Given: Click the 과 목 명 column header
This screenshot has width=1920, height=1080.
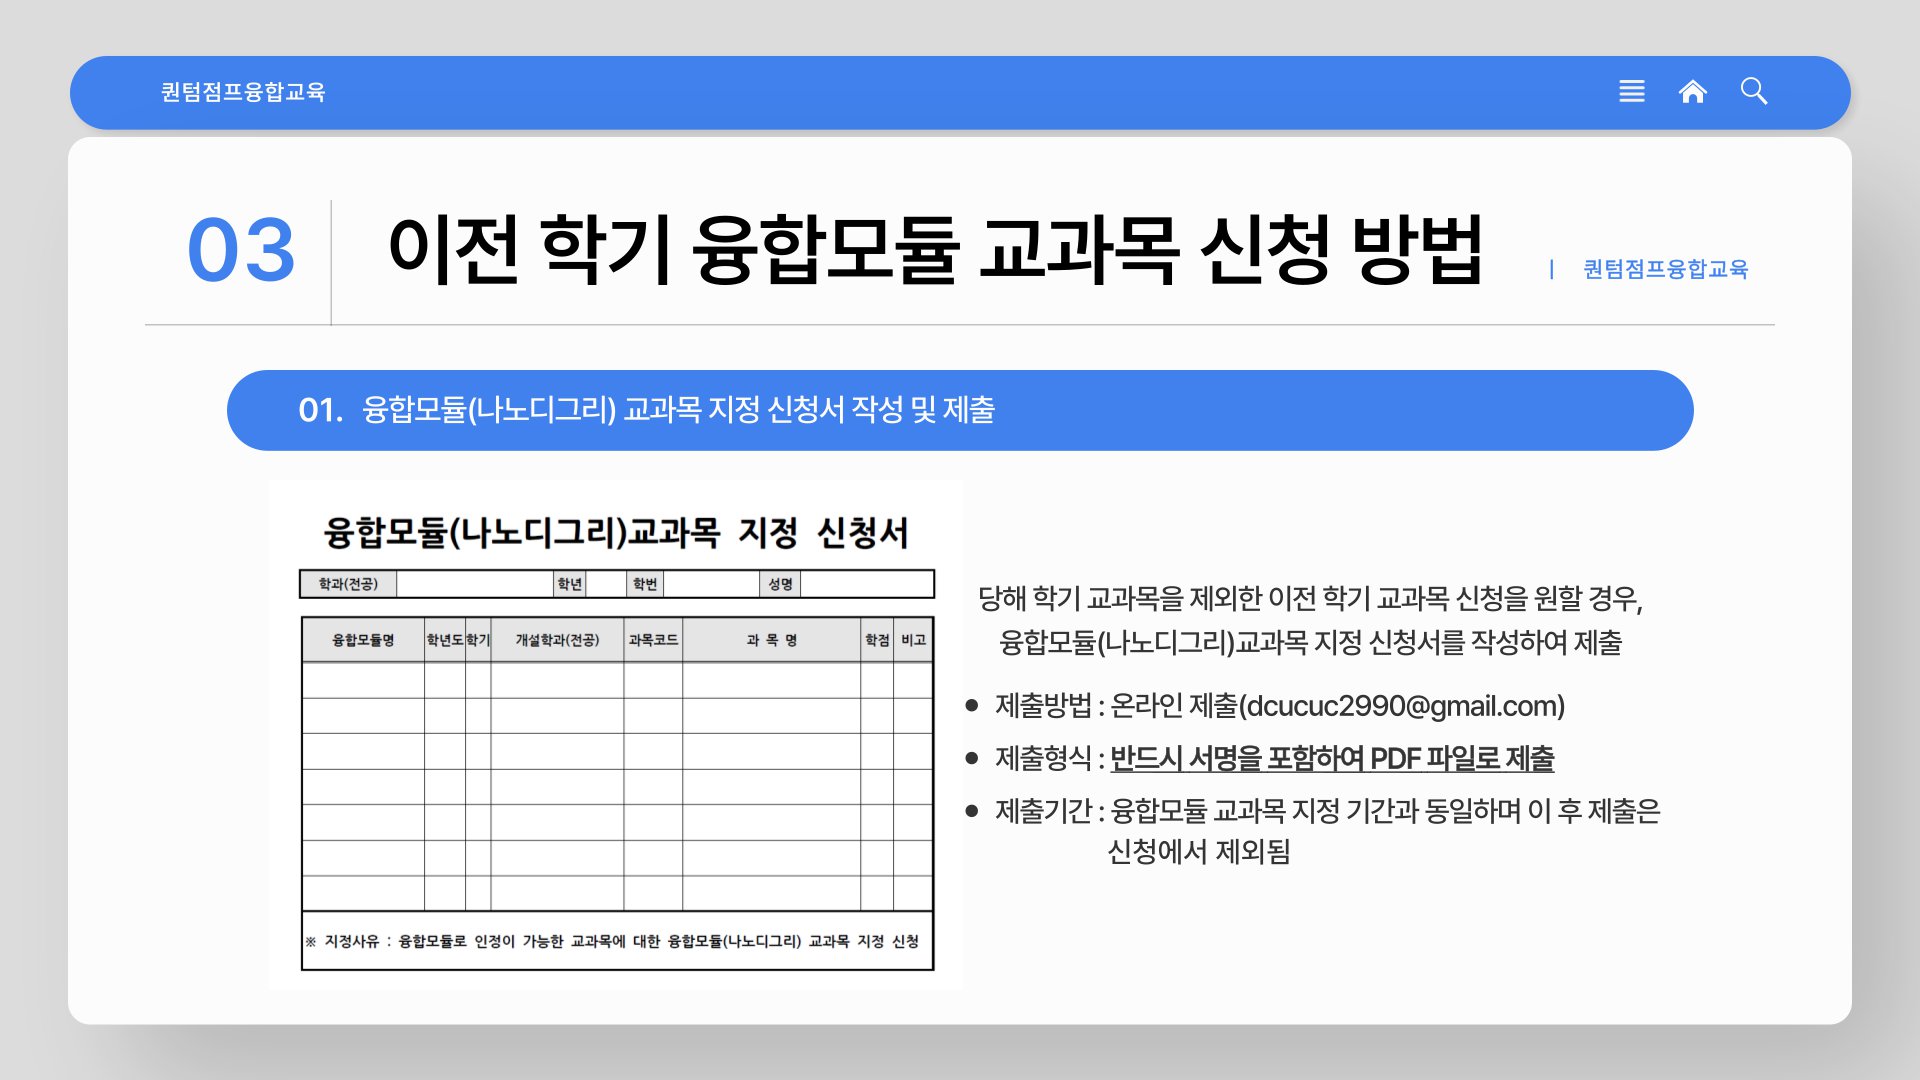Looking at the screenshot, I should [771, 640].
